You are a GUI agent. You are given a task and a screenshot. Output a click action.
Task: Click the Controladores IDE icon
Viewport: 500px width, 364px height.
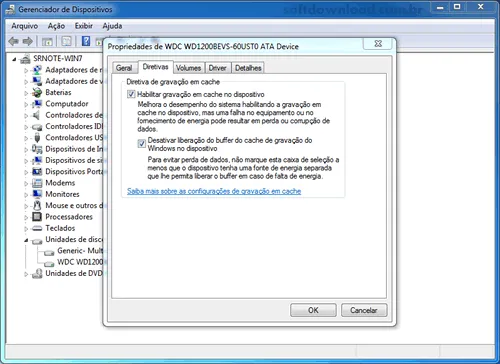click(x=37, y=127)
